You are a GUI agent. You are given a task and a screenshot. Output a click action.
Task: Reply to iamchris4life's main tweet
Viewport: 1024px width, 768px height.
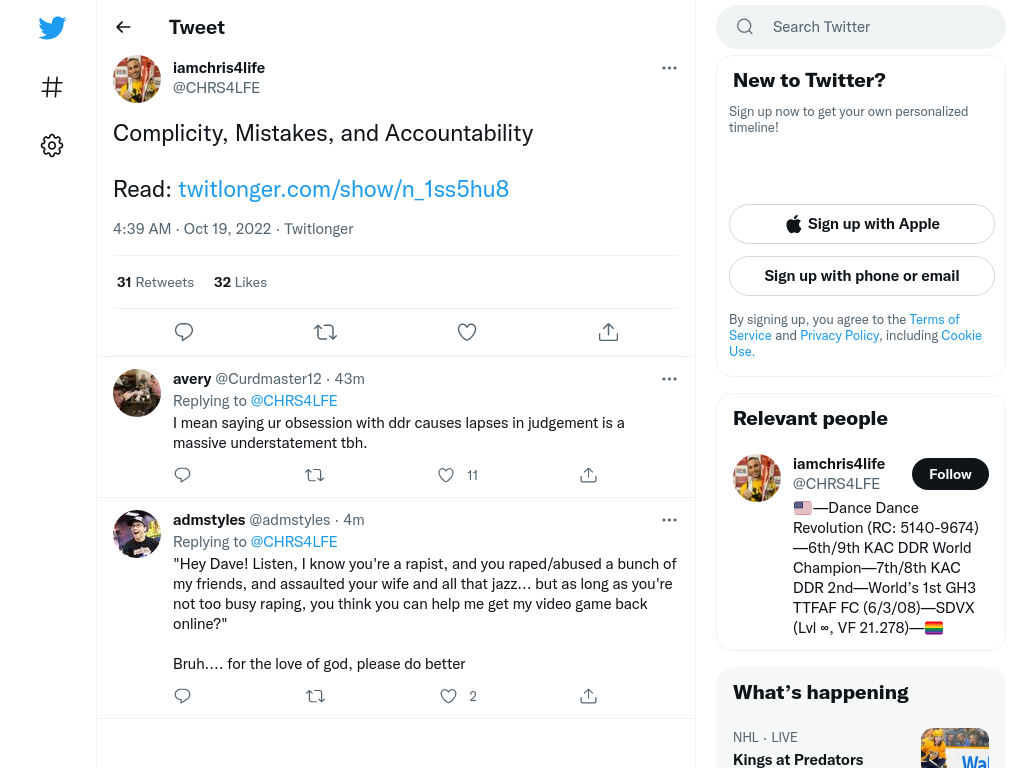pos(184,332)
